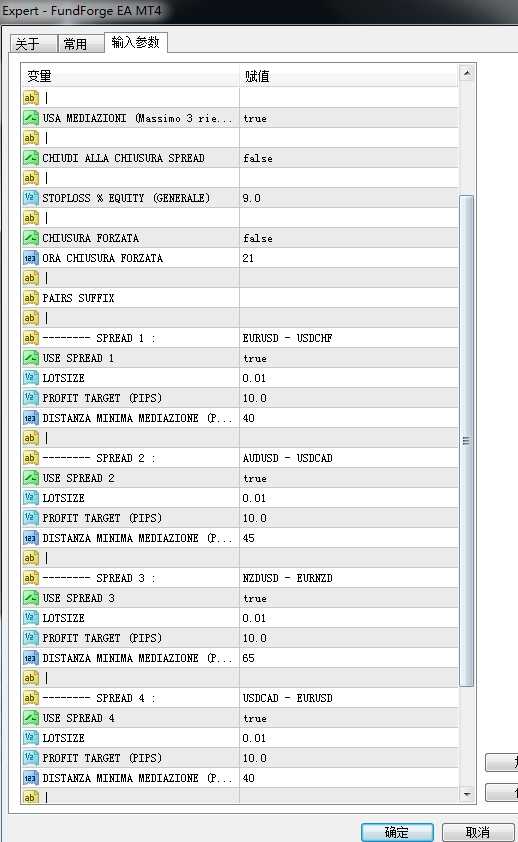The image size is (518, 842).
Task: Click the scroll up arrow of parameter list
Action: [x=467, y=72]
